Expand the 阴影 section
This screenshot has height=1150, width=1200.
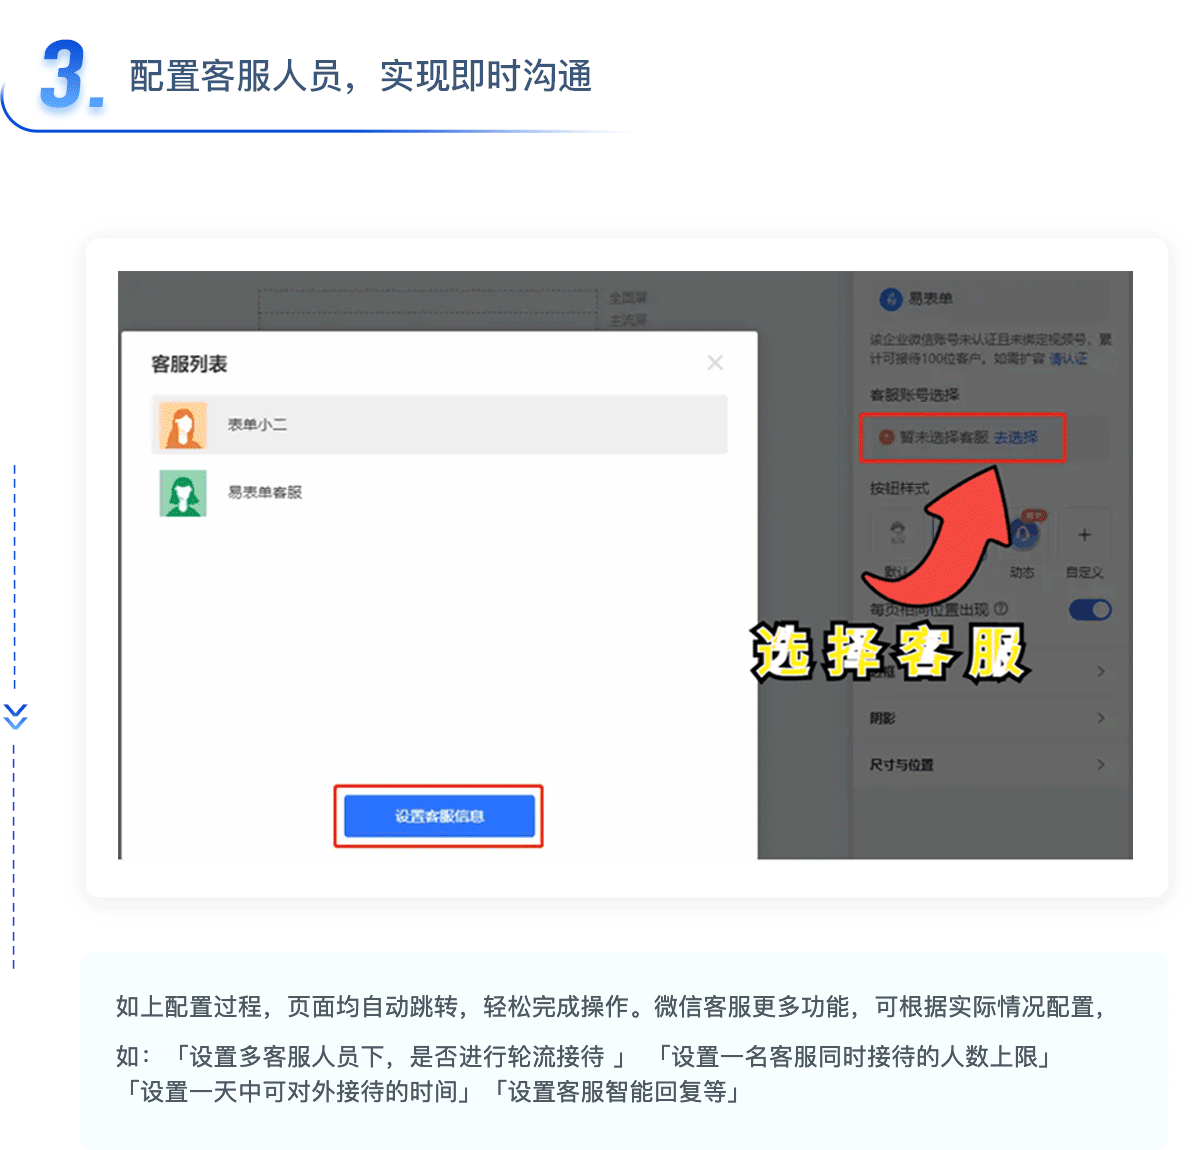click(988, 718)
